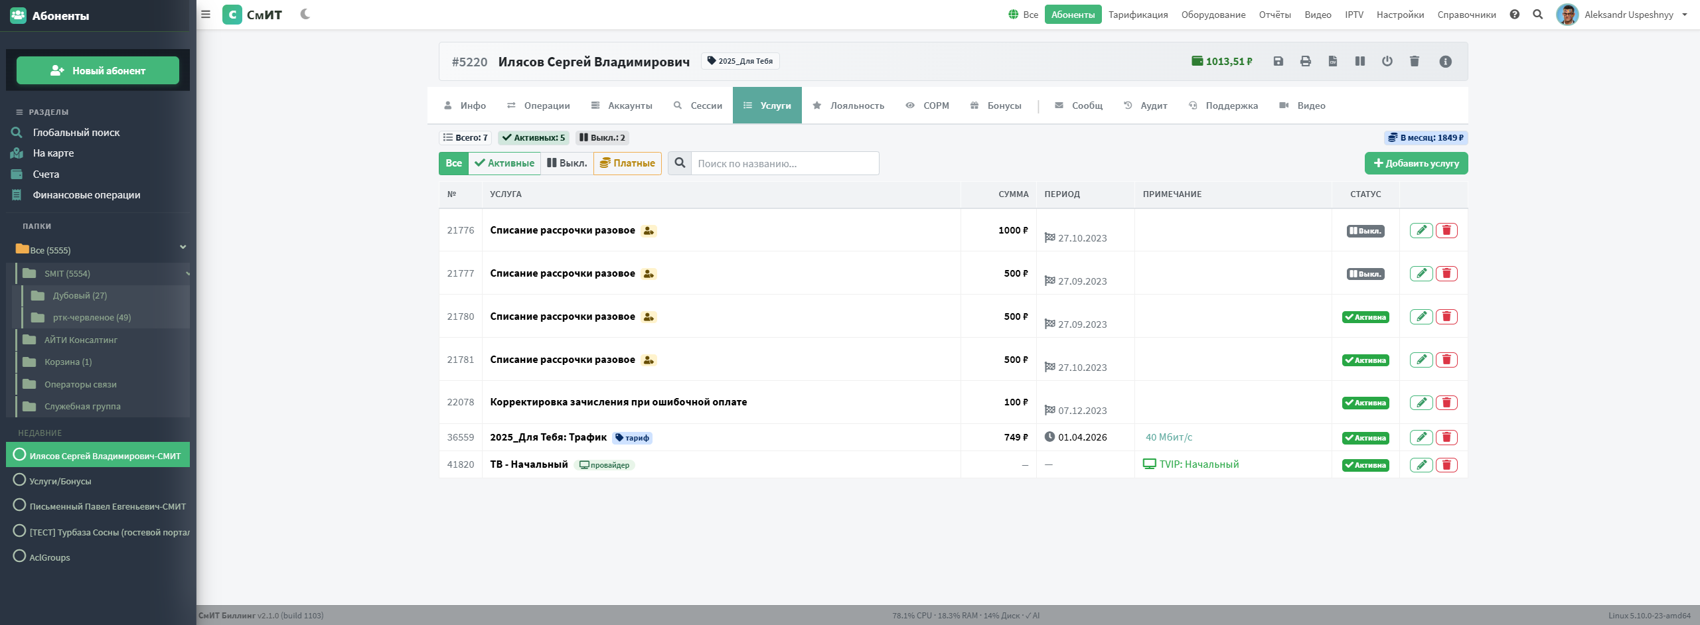Click the 2025_Для Тебя tariff tag
Image resolution: width=1700 pixels, height=625 pixels.
pyautogui.click(x=740, y=61)
